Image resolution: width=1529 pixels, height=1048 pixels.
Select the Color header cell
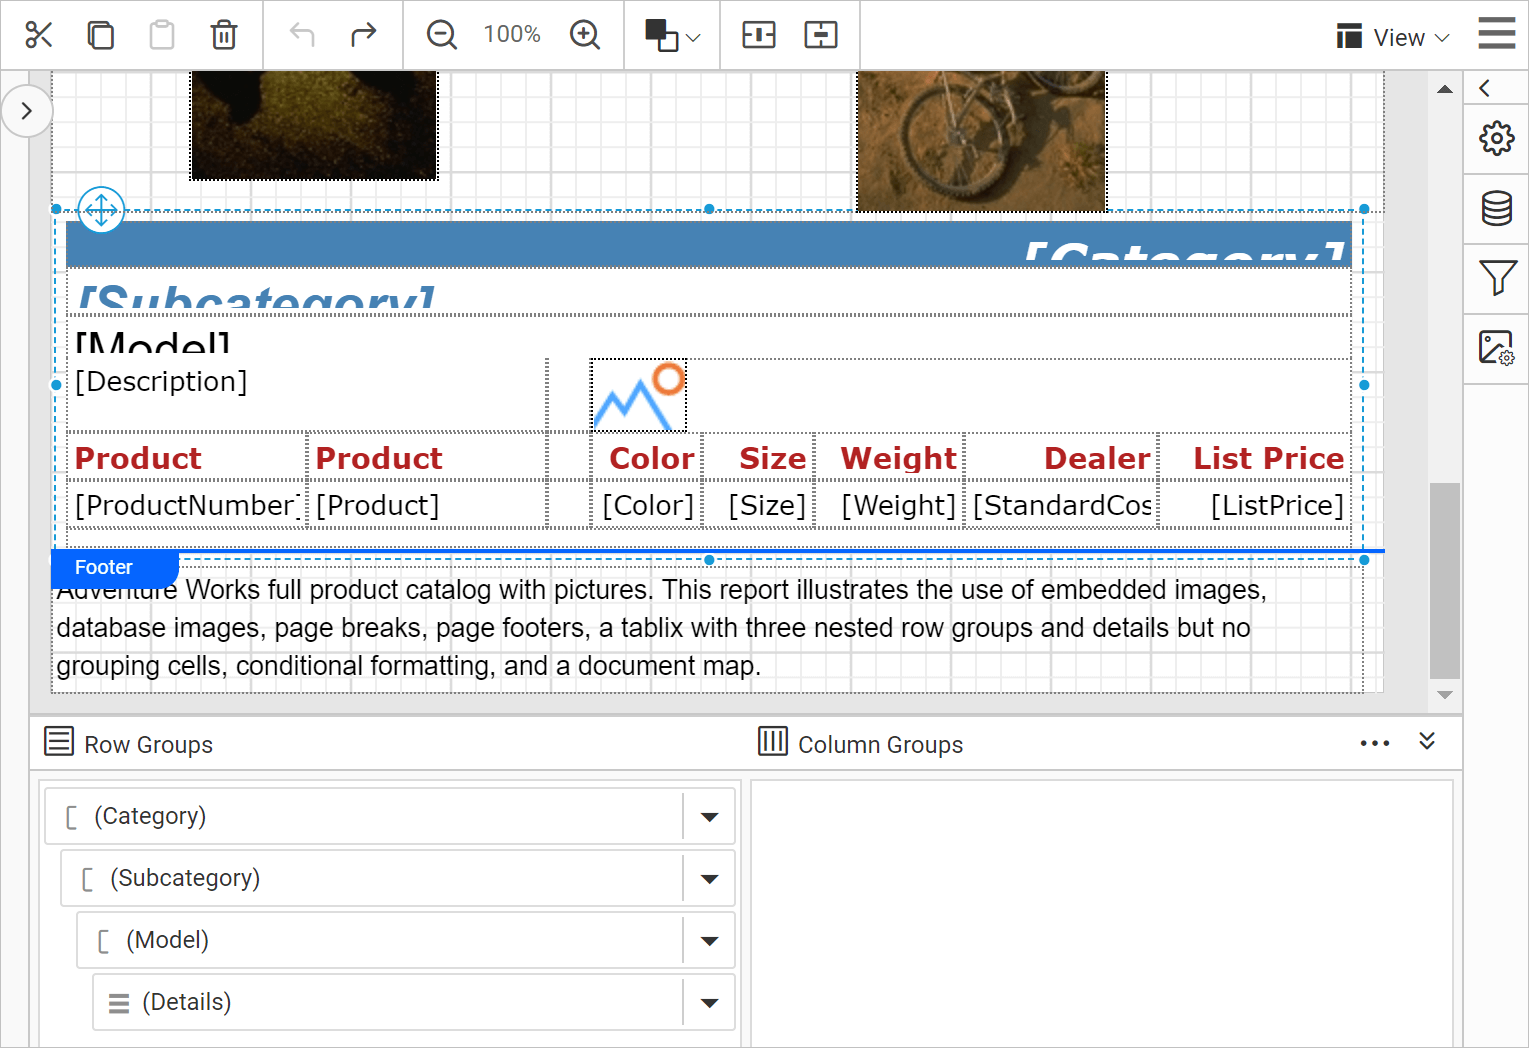(x=647, y=457)
